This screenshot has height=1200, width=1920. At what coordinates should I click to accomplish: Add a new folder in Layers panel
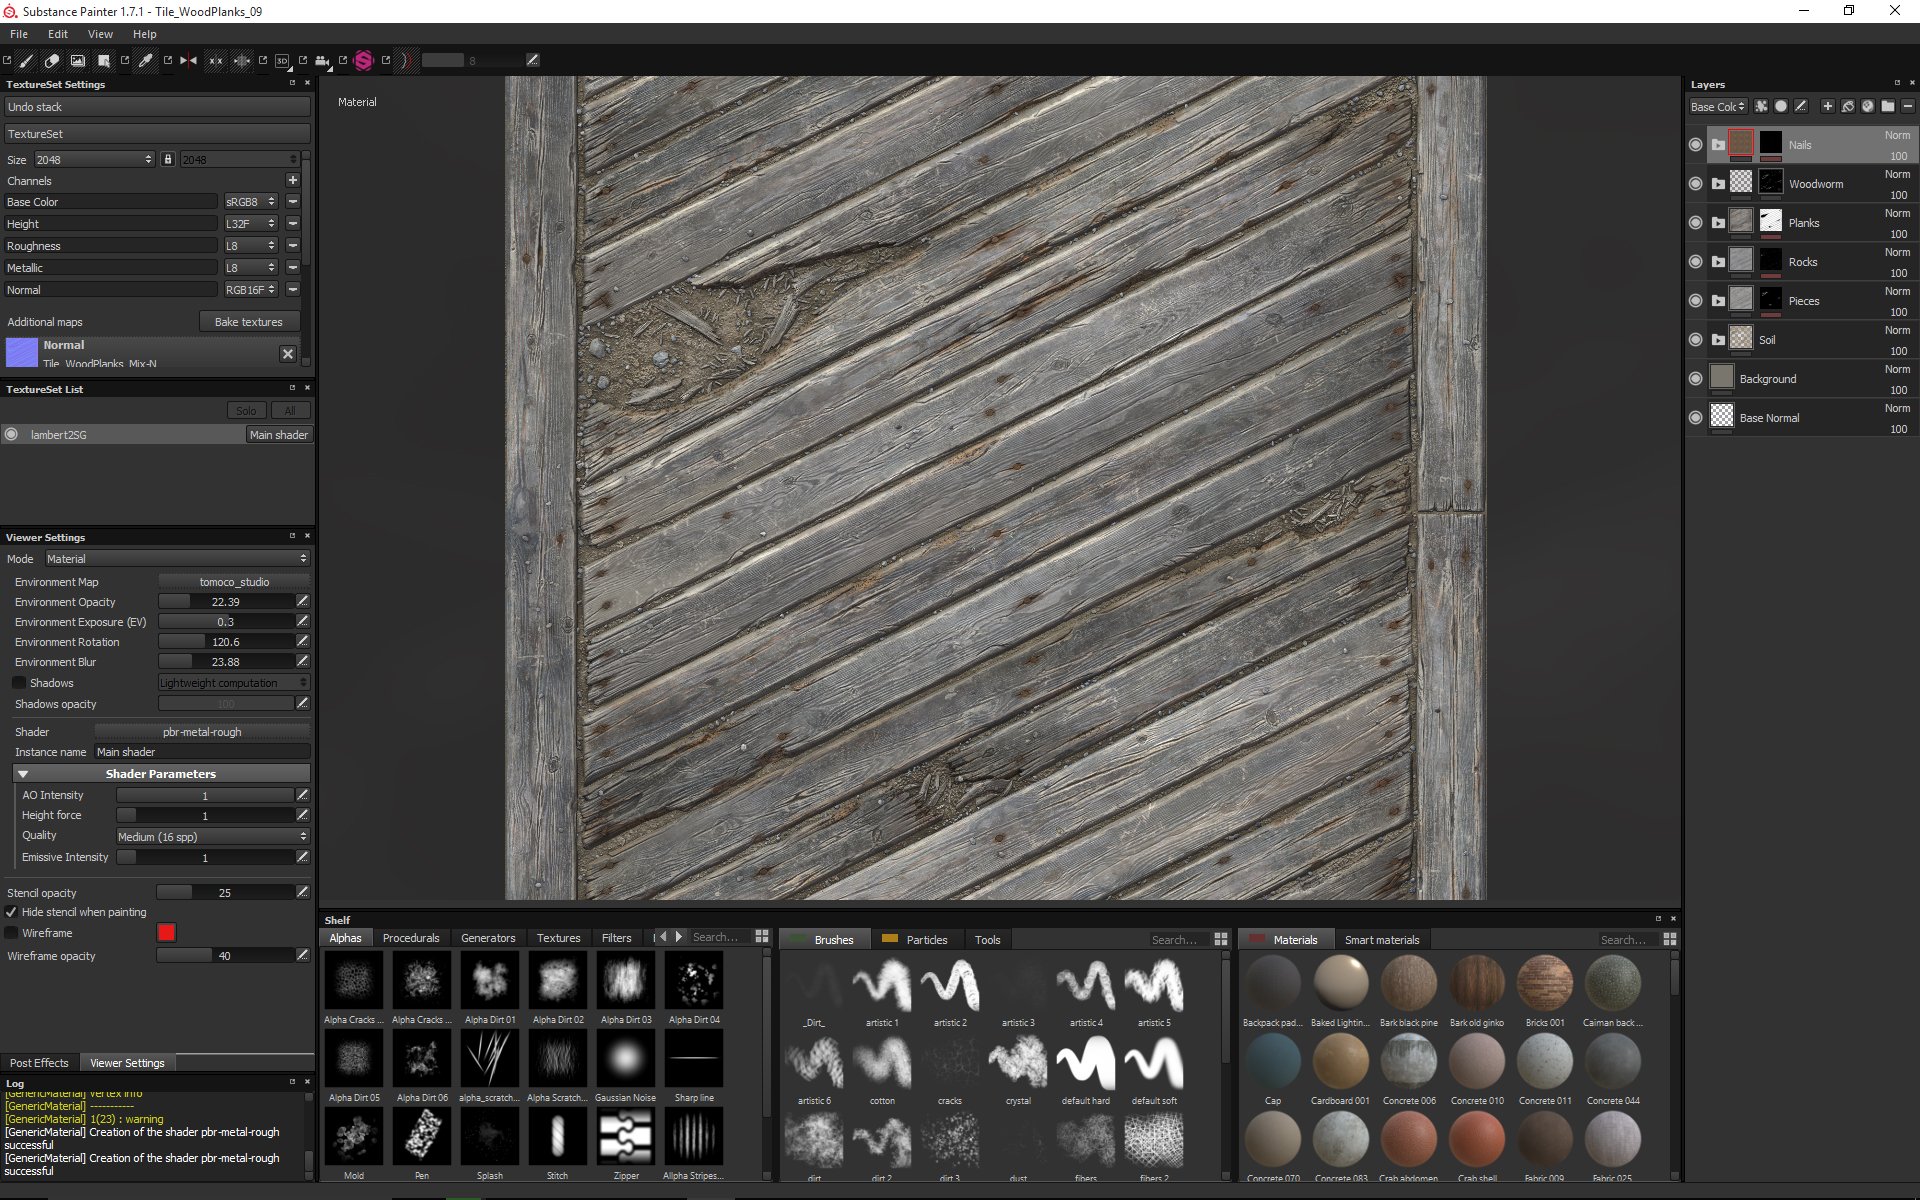click(1887, 106)
